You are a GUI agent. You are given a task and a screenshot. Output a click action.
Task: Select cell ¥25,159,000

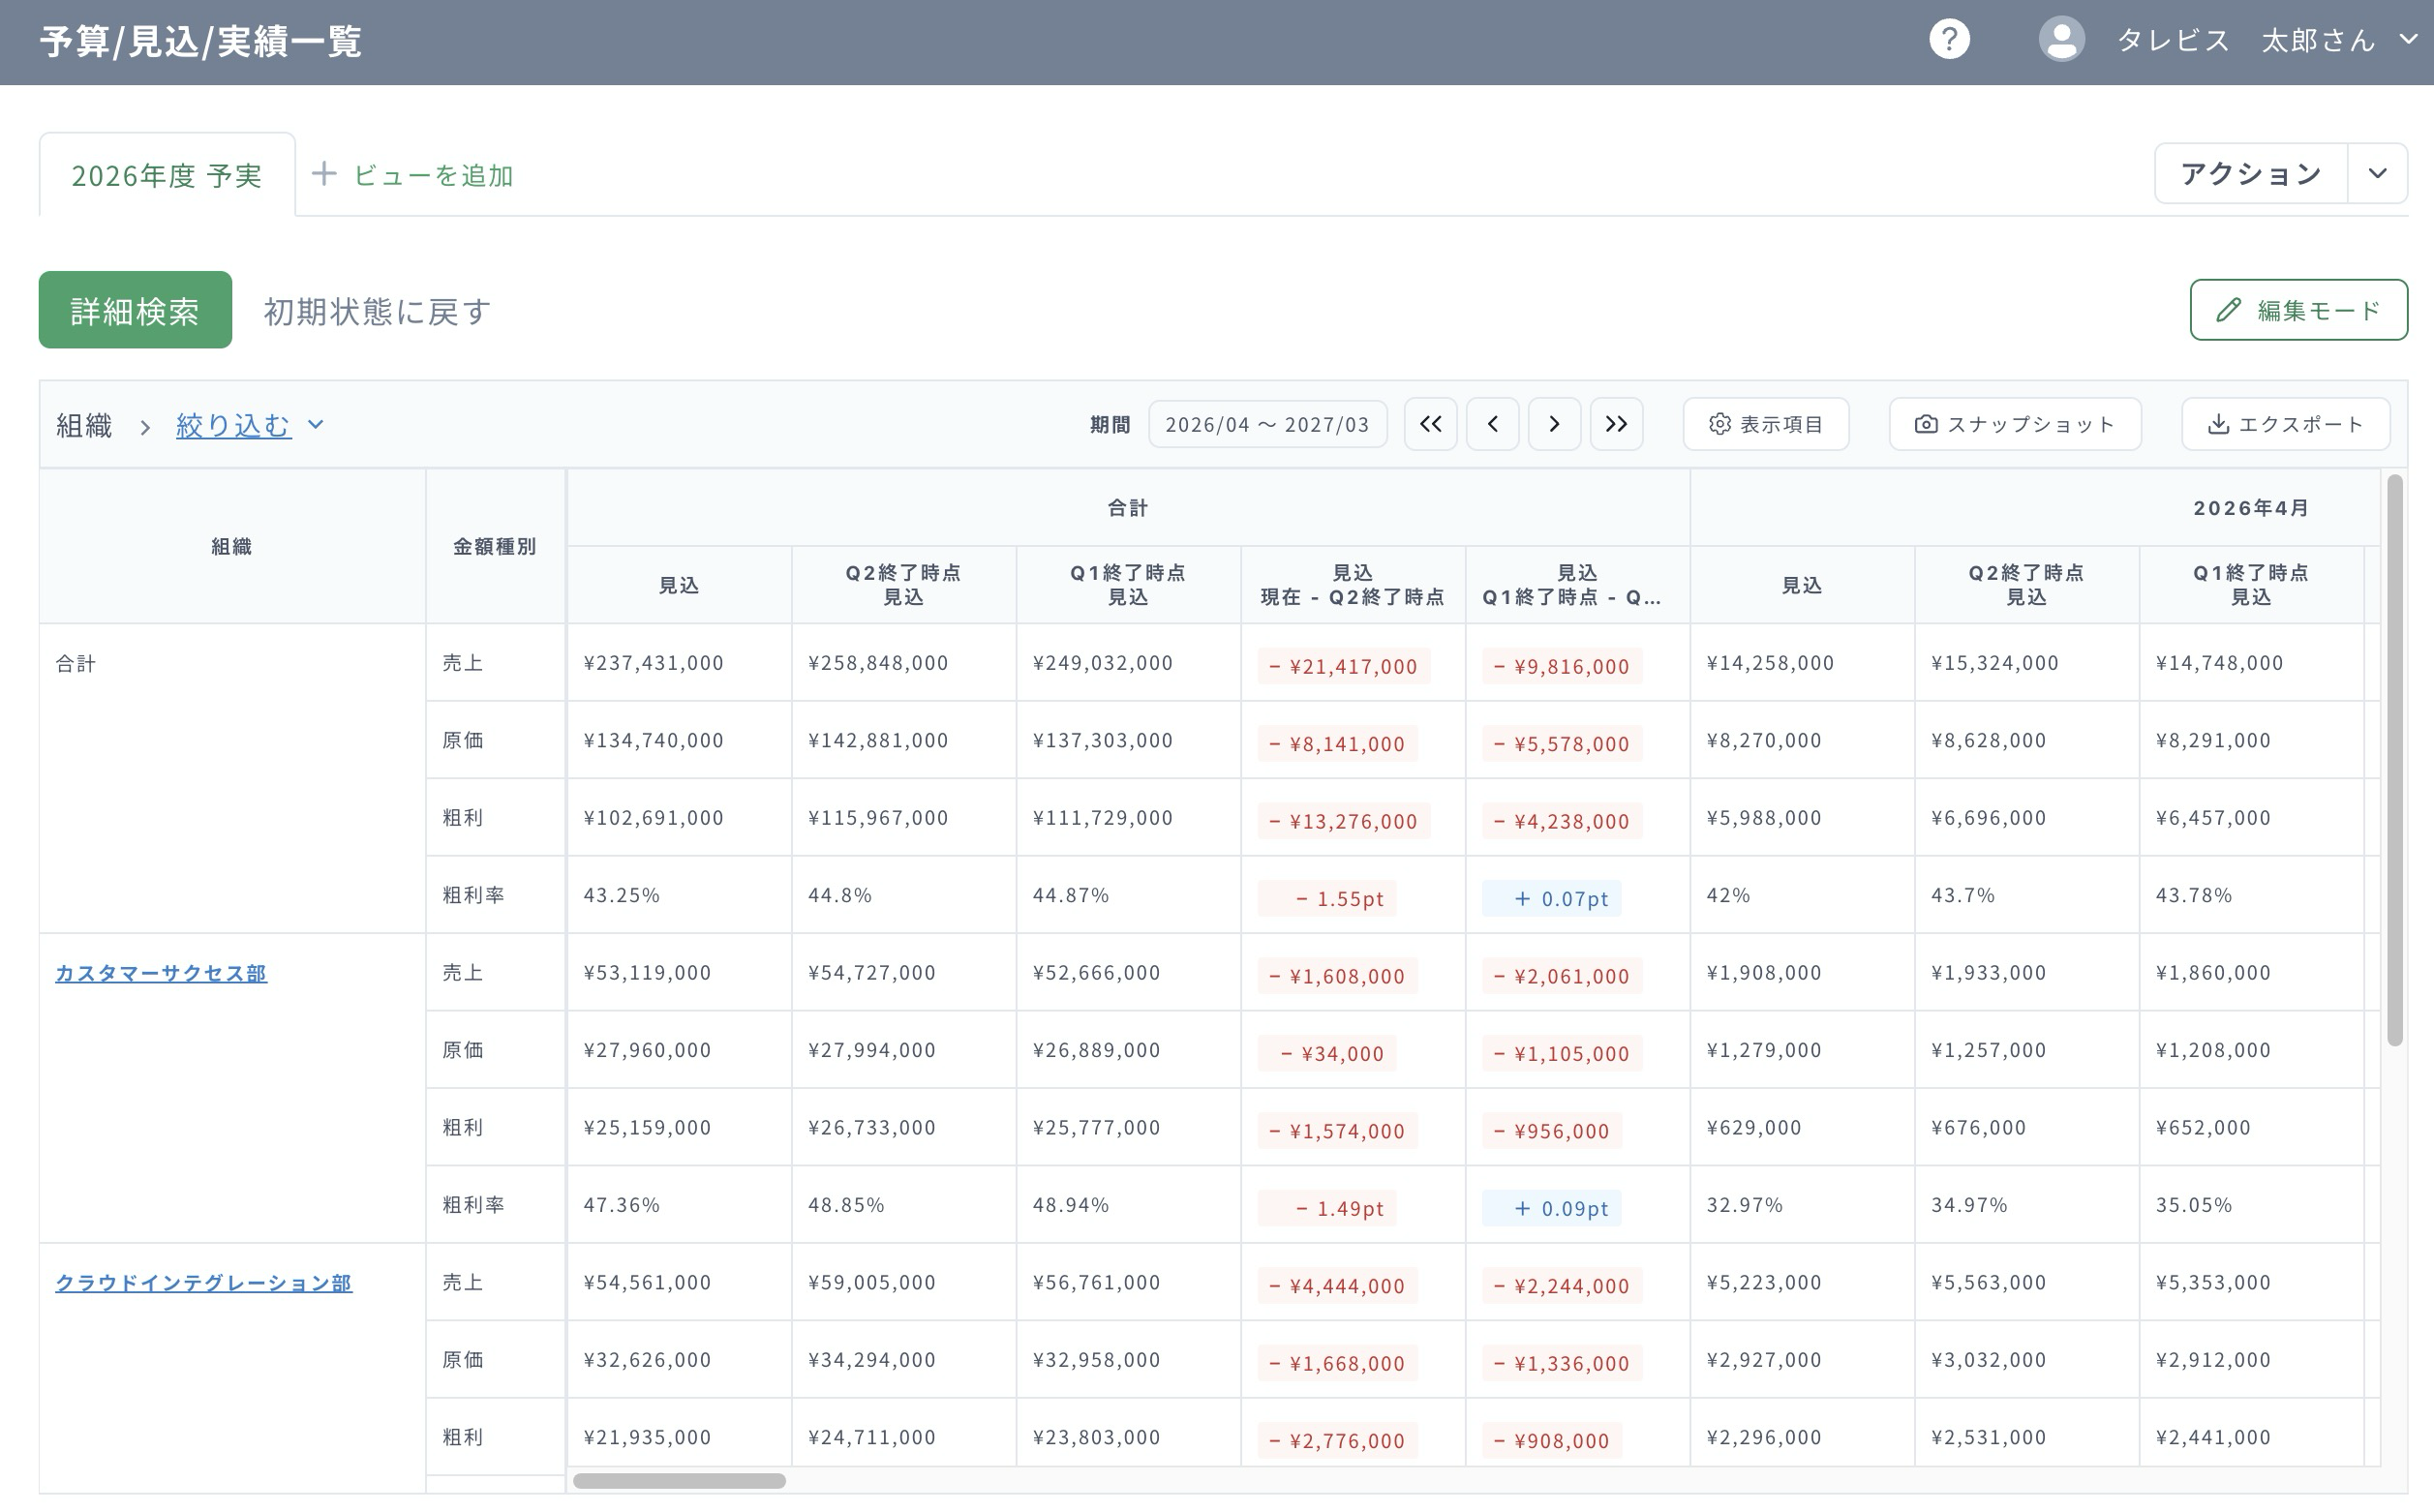679,1128
